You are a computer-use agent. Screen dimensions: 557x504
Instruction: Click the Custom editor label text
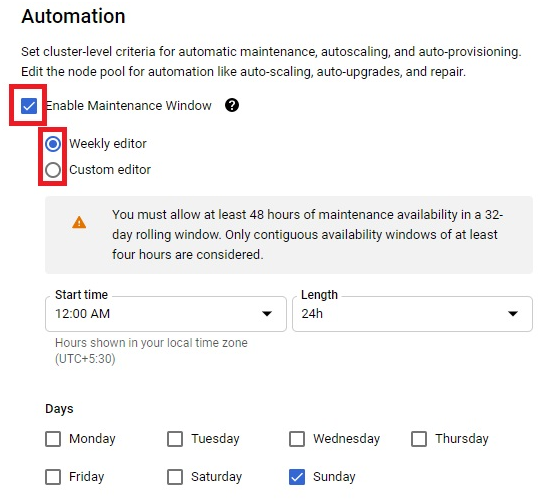point(110,170)
